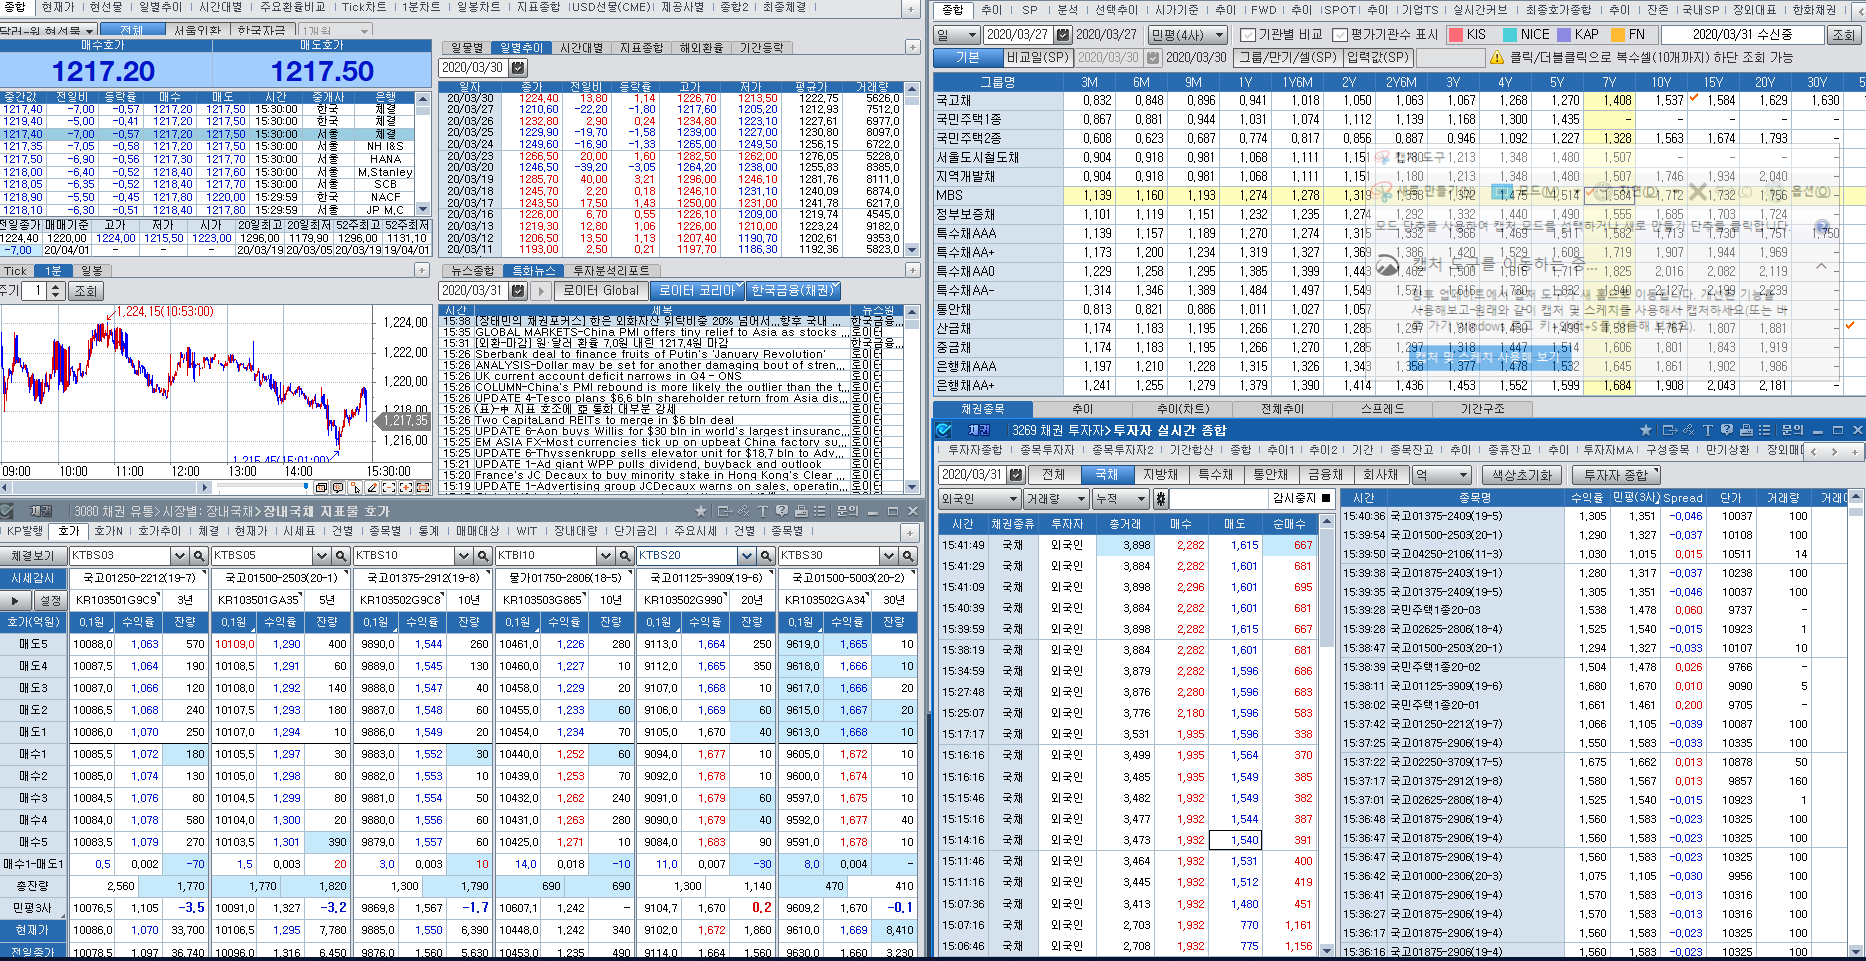
Task: Click calendar icon next to 2020/03/30 daily trend date
Action: [x=518, y=68]
